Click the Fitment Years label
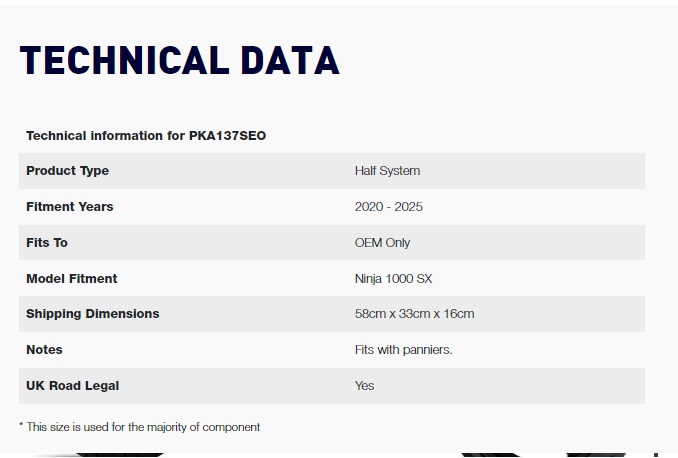The height and width of the screenshot is (458, 678). pyautogui.click(x=70, y=207)
